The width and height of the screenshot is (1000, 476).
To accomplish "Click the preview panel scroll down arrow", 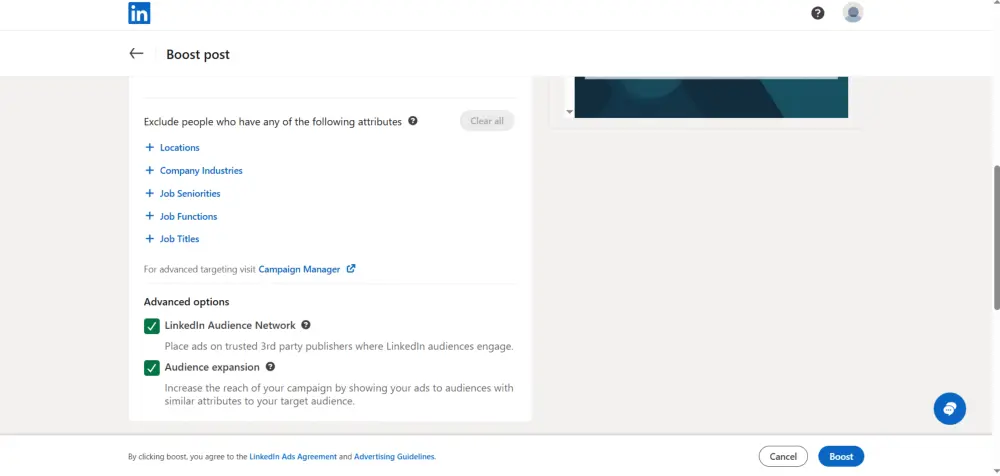I will [x=570, y=112].
